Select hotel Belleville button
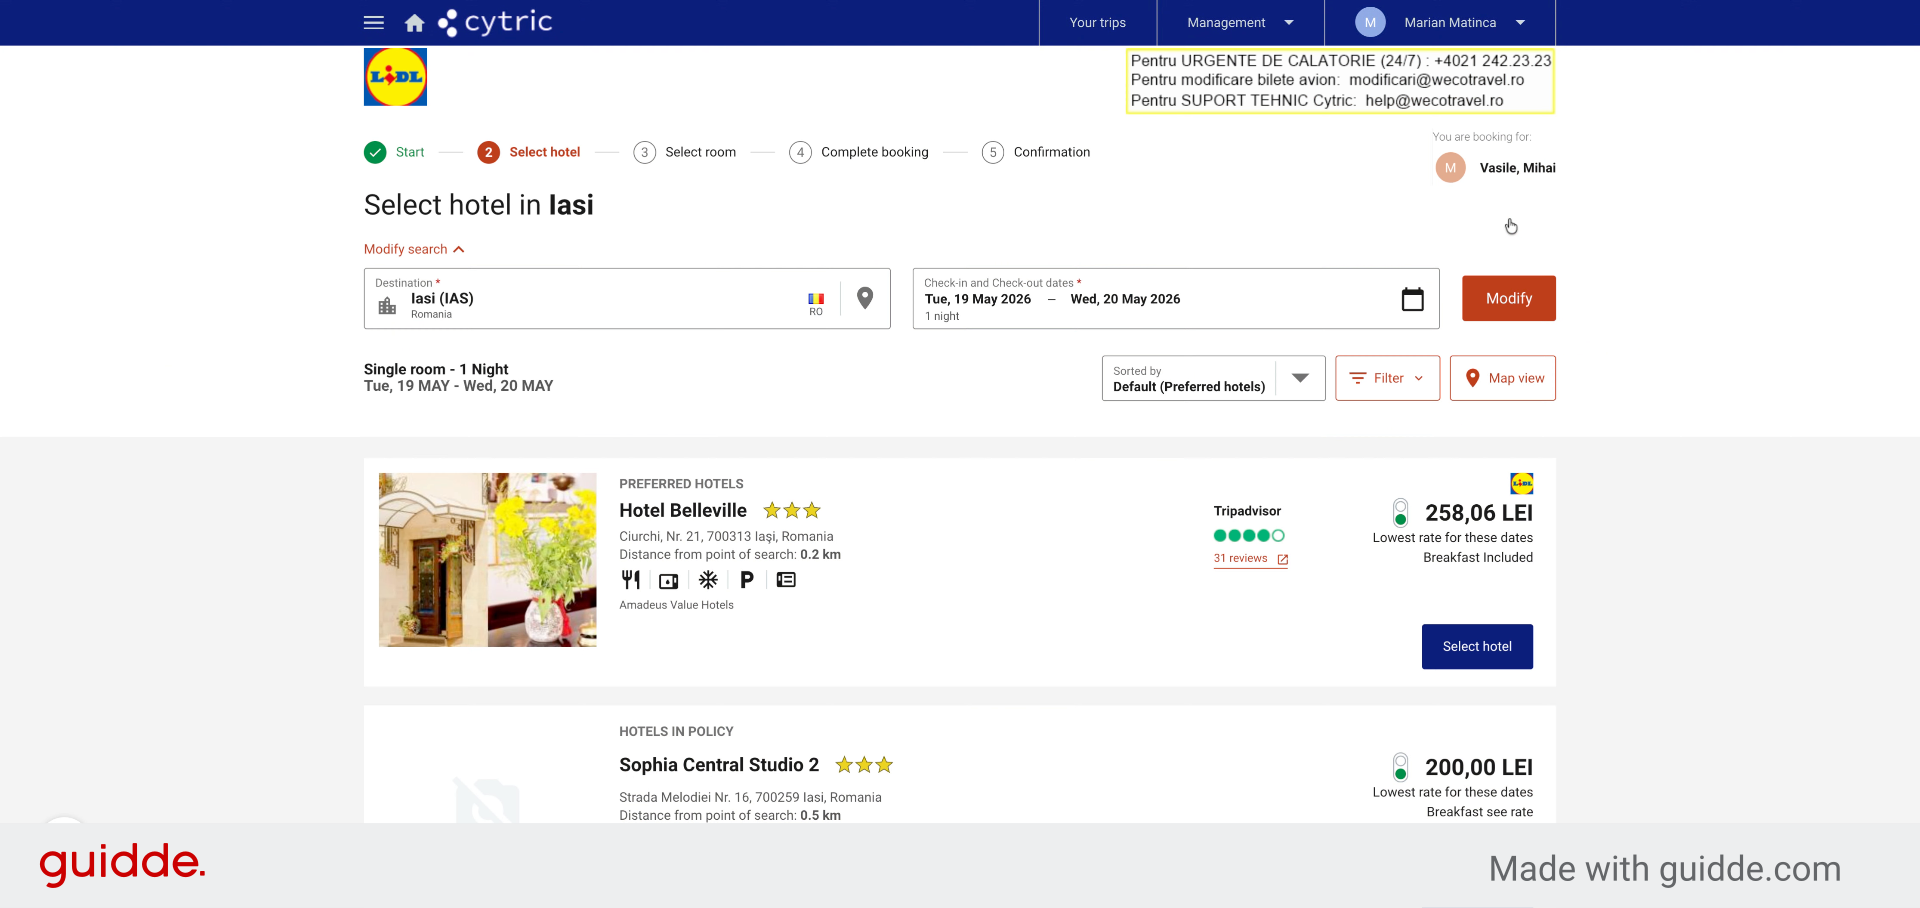The height and width of the screenshot is (908, 1920). [x=1477, y=647]
